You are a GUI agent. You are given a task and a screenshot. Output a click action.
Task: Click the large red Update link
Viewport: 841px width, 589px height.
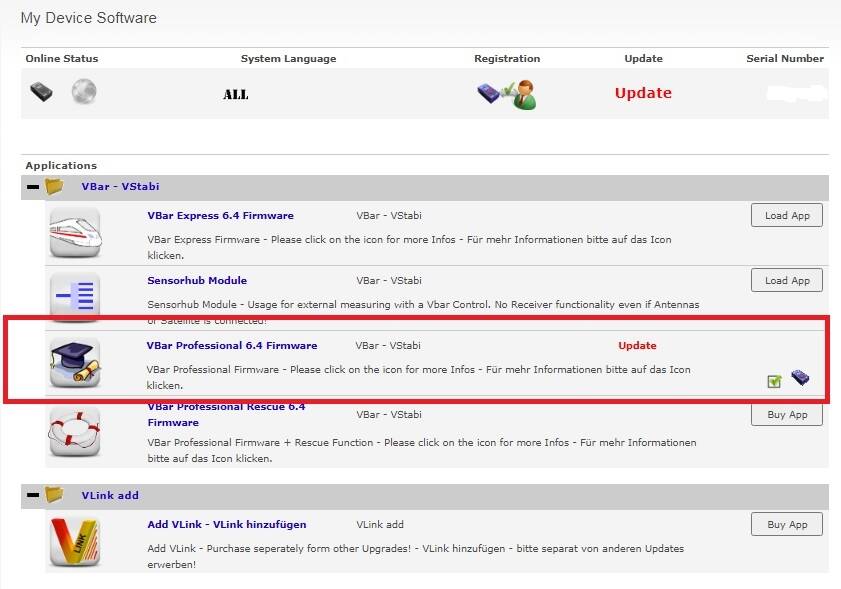pyautogui.click(x=643, y=93)
